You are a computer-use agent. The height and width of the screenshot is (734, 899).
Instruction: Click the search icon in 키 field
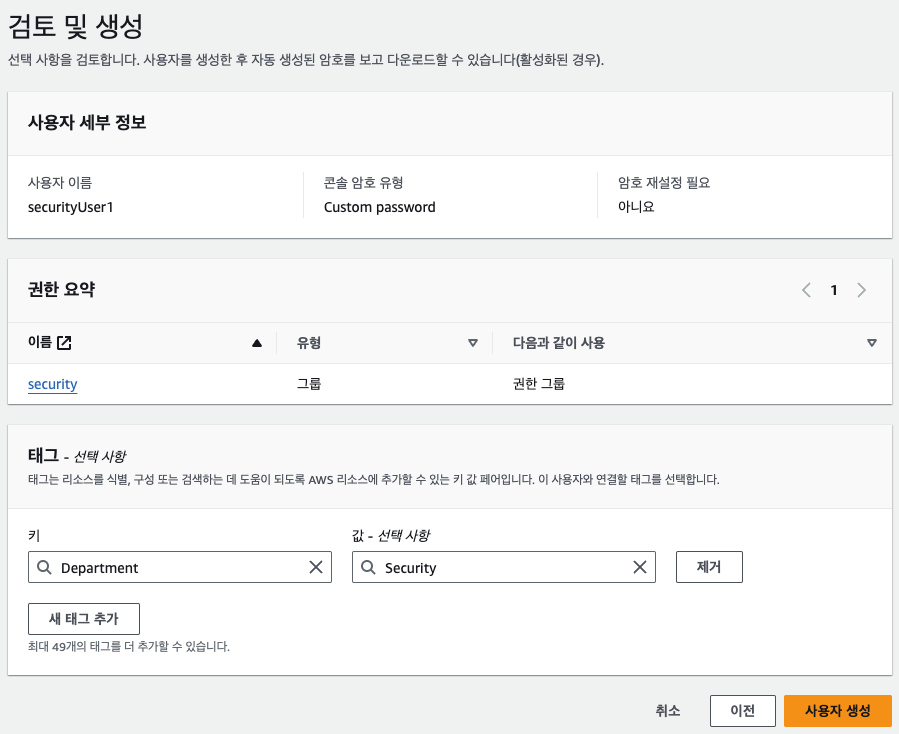44,567
